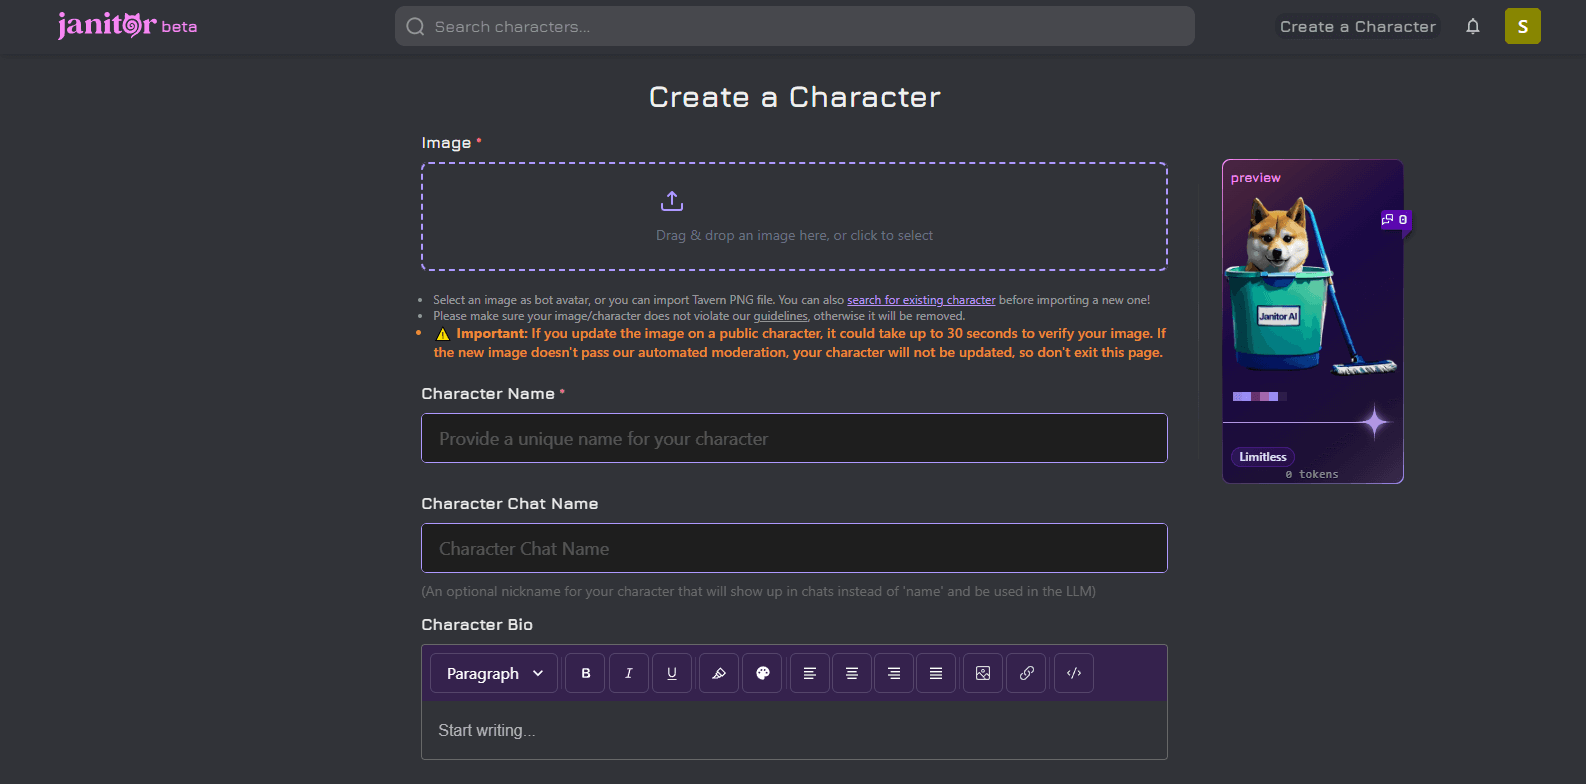Open the search for existing character link
Viewport: 1586px width, 784px height.
click(x=921, y=300)
